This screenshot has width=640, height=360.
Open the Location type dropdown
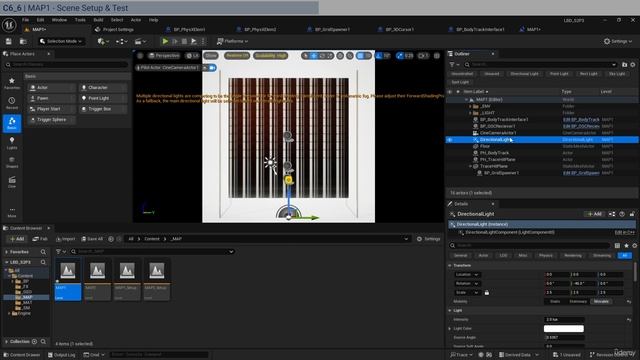coord(467,275)
